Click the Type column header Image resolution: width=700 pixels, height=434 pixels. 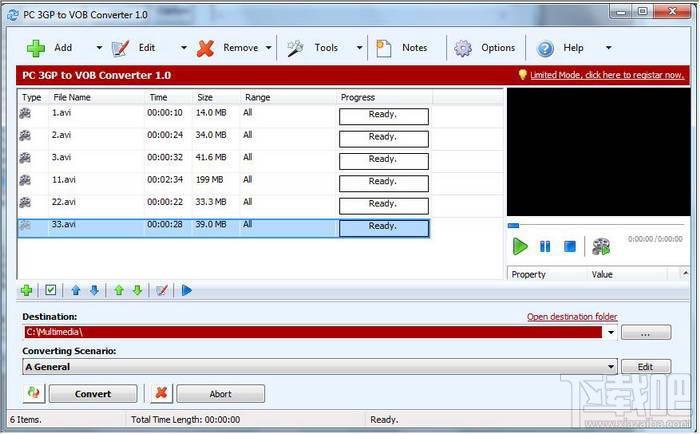coord(33,97)
